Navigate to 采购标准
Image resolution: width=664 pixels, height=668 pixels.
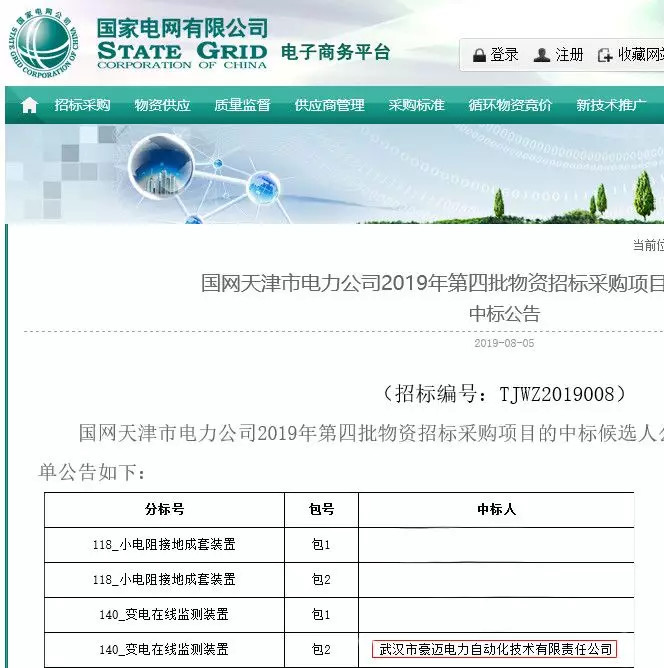pyautogui.click(x=417, y=105)
